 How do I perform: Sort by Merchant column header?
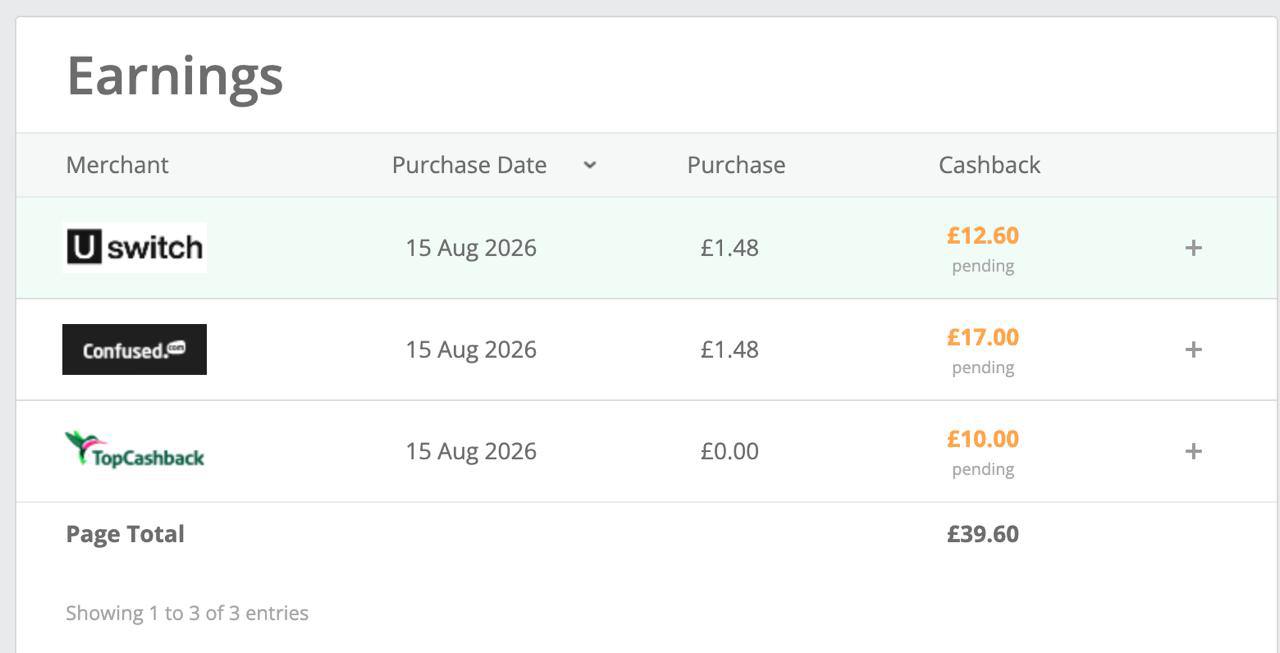117,165
